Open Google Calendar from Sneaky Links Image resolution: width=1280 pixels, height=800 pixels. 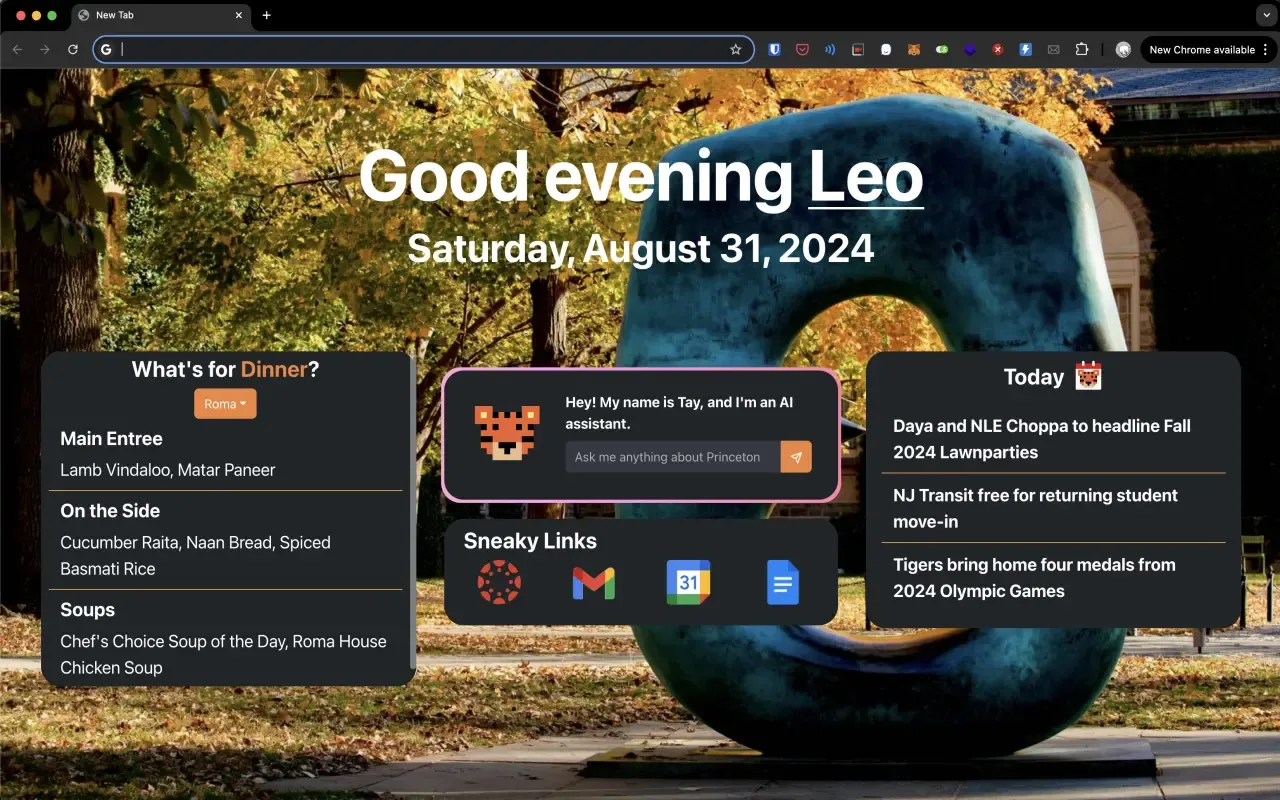pos(688,583)
